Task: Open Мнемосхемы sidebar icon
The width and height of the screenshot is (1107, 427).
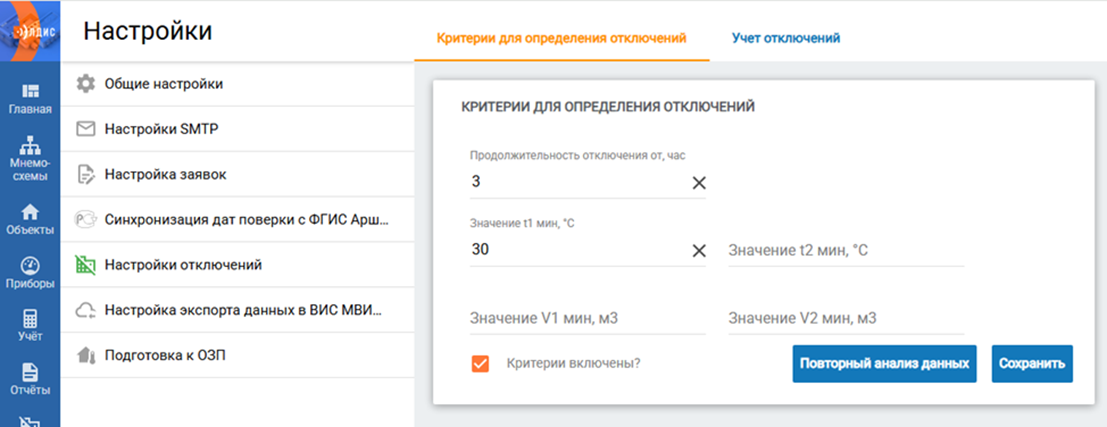Action: click(30, 154)
